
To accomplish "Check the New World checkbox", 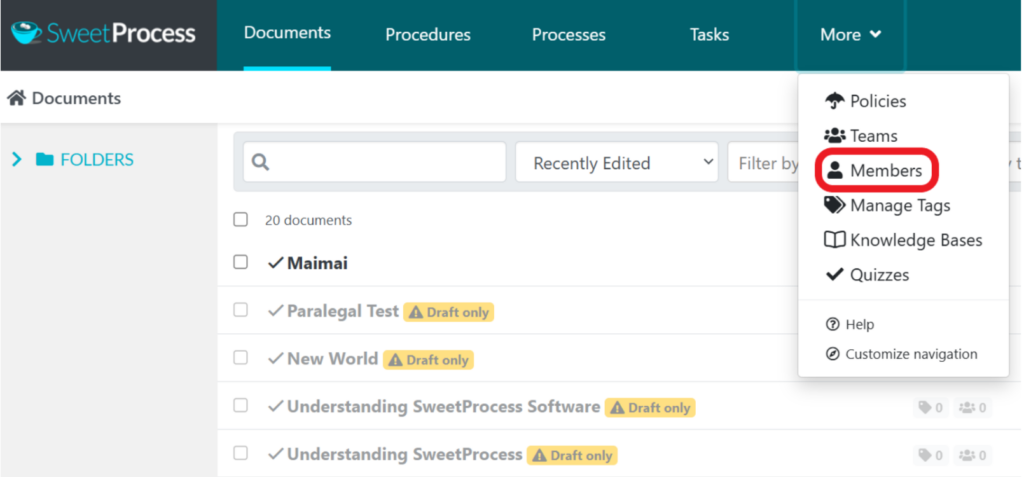I will click(x=240, y=357).
